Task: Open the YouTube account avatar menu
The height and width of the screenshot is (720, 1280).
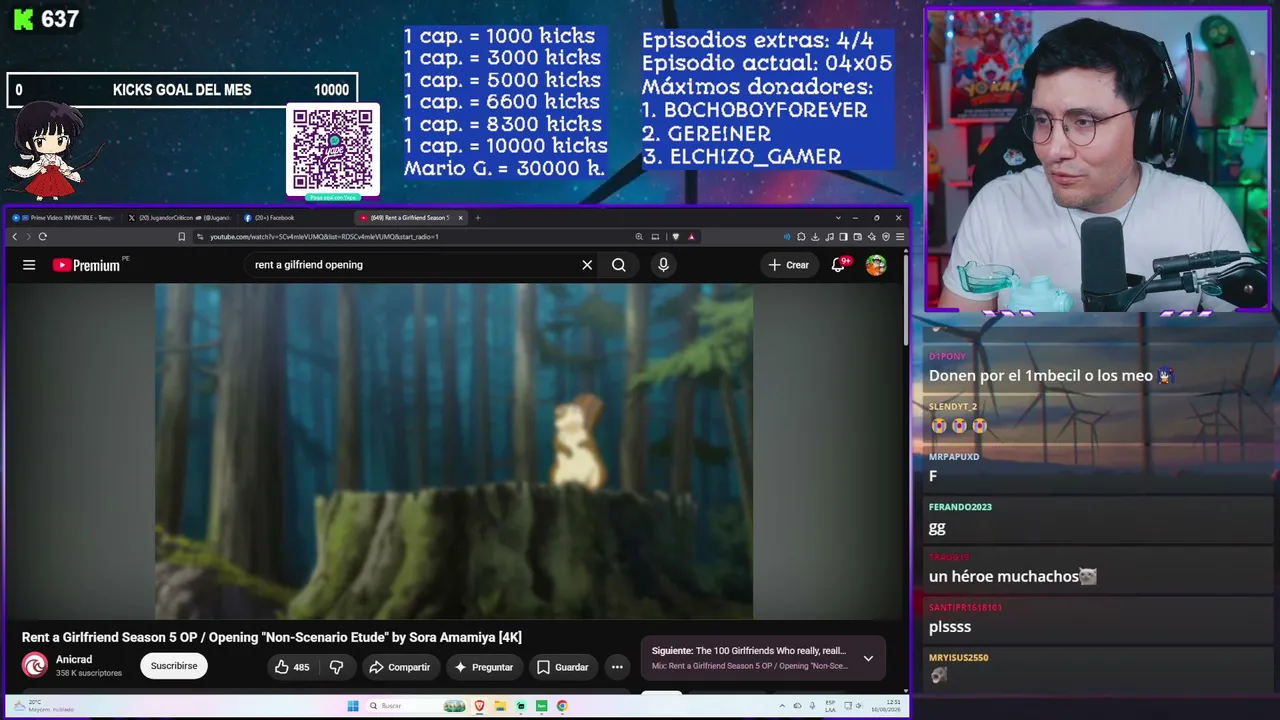Action: coord(876,265)
